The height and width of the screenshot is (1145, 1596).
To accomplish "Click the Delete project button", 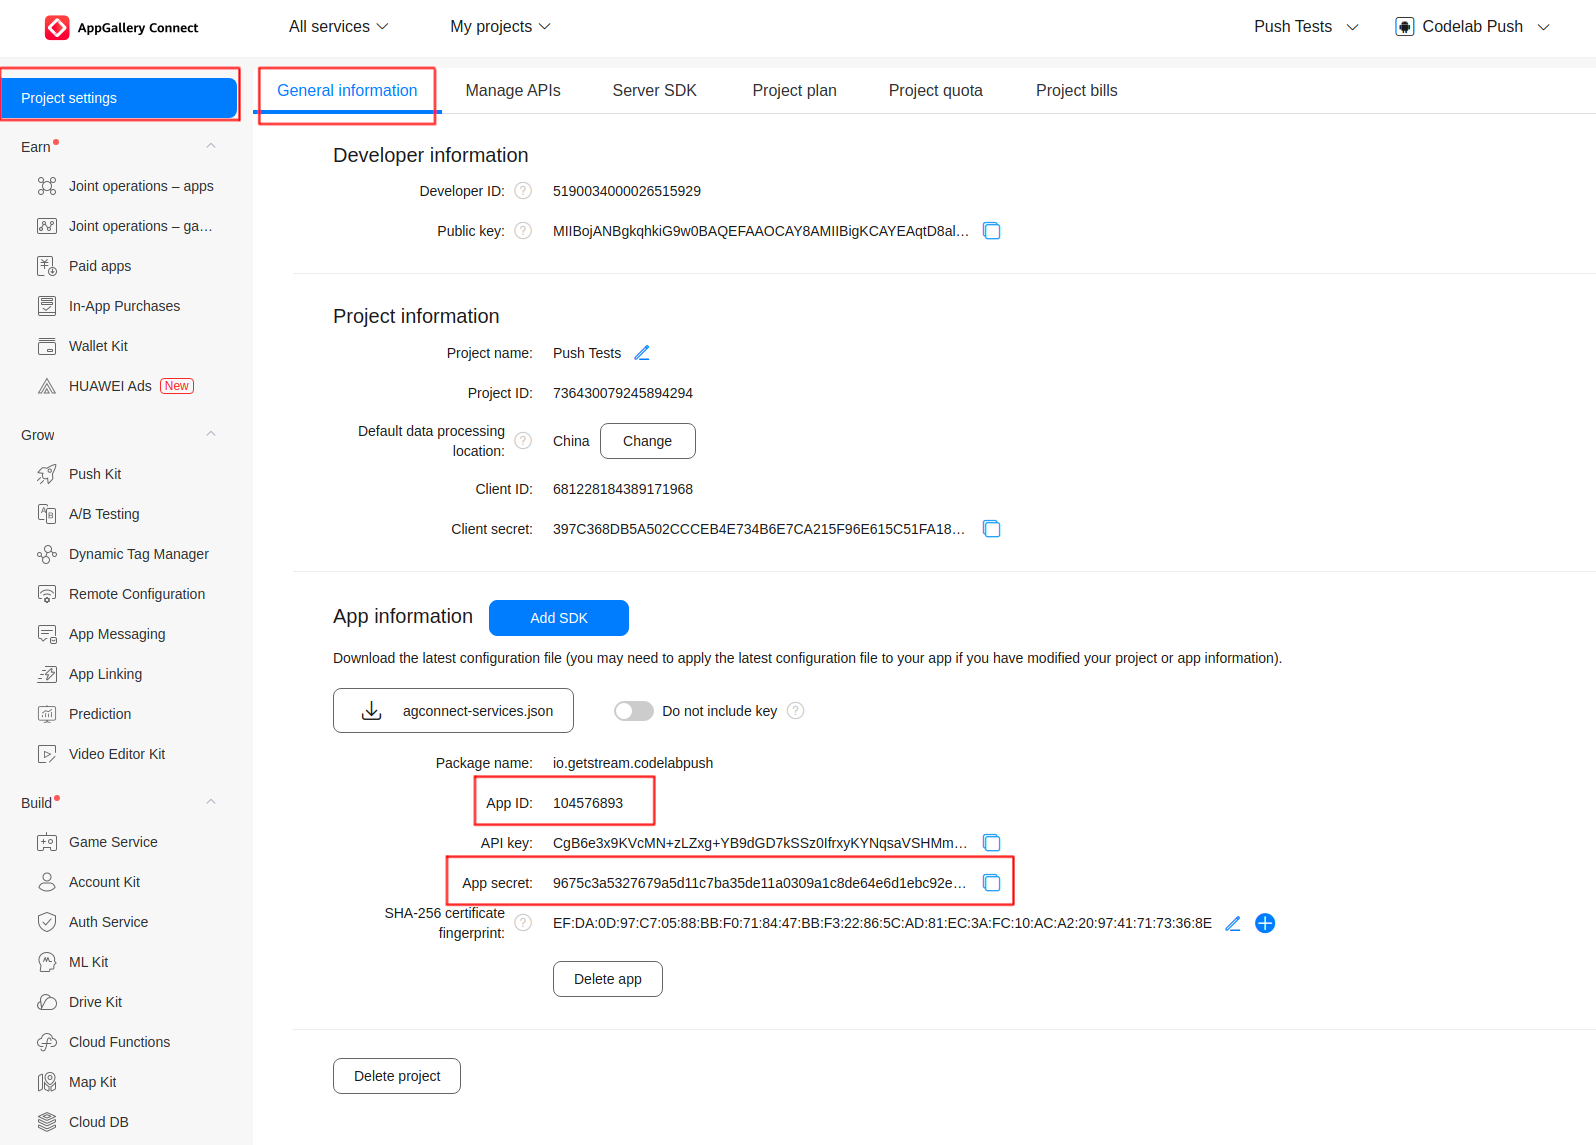I will pos(397,1076).
